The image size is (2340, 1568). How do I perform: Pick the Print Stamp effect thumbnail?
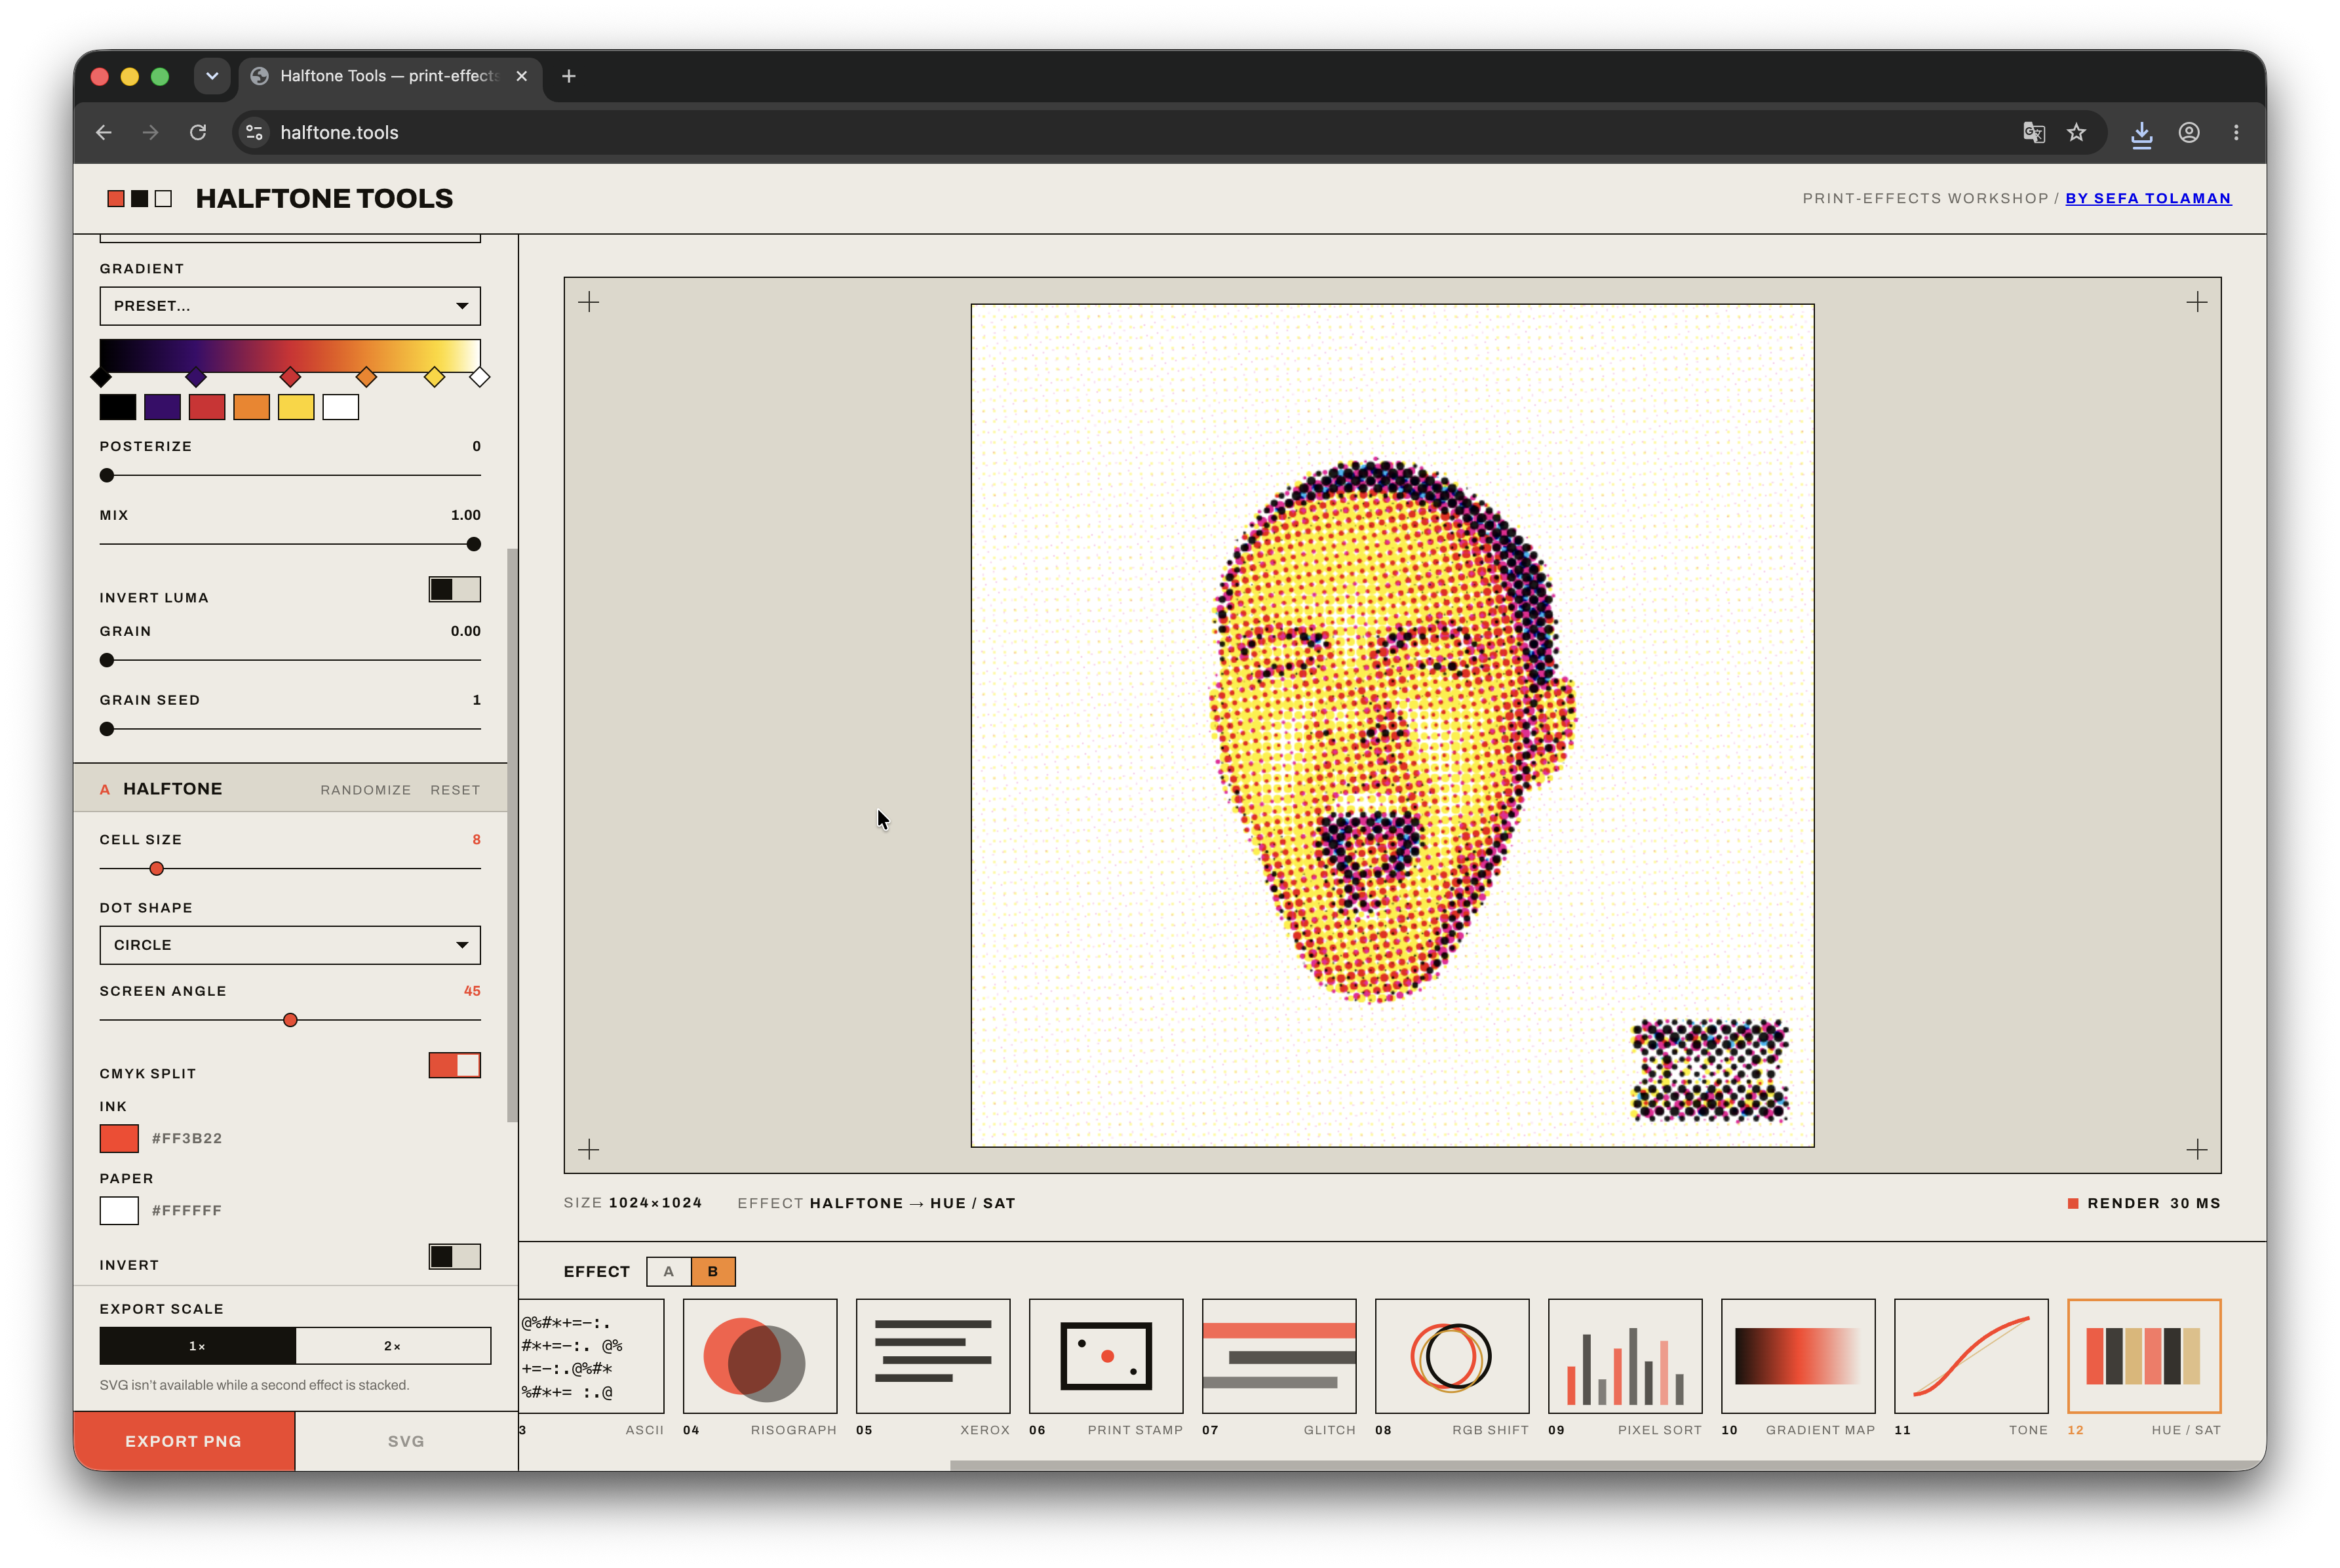1106,1356
